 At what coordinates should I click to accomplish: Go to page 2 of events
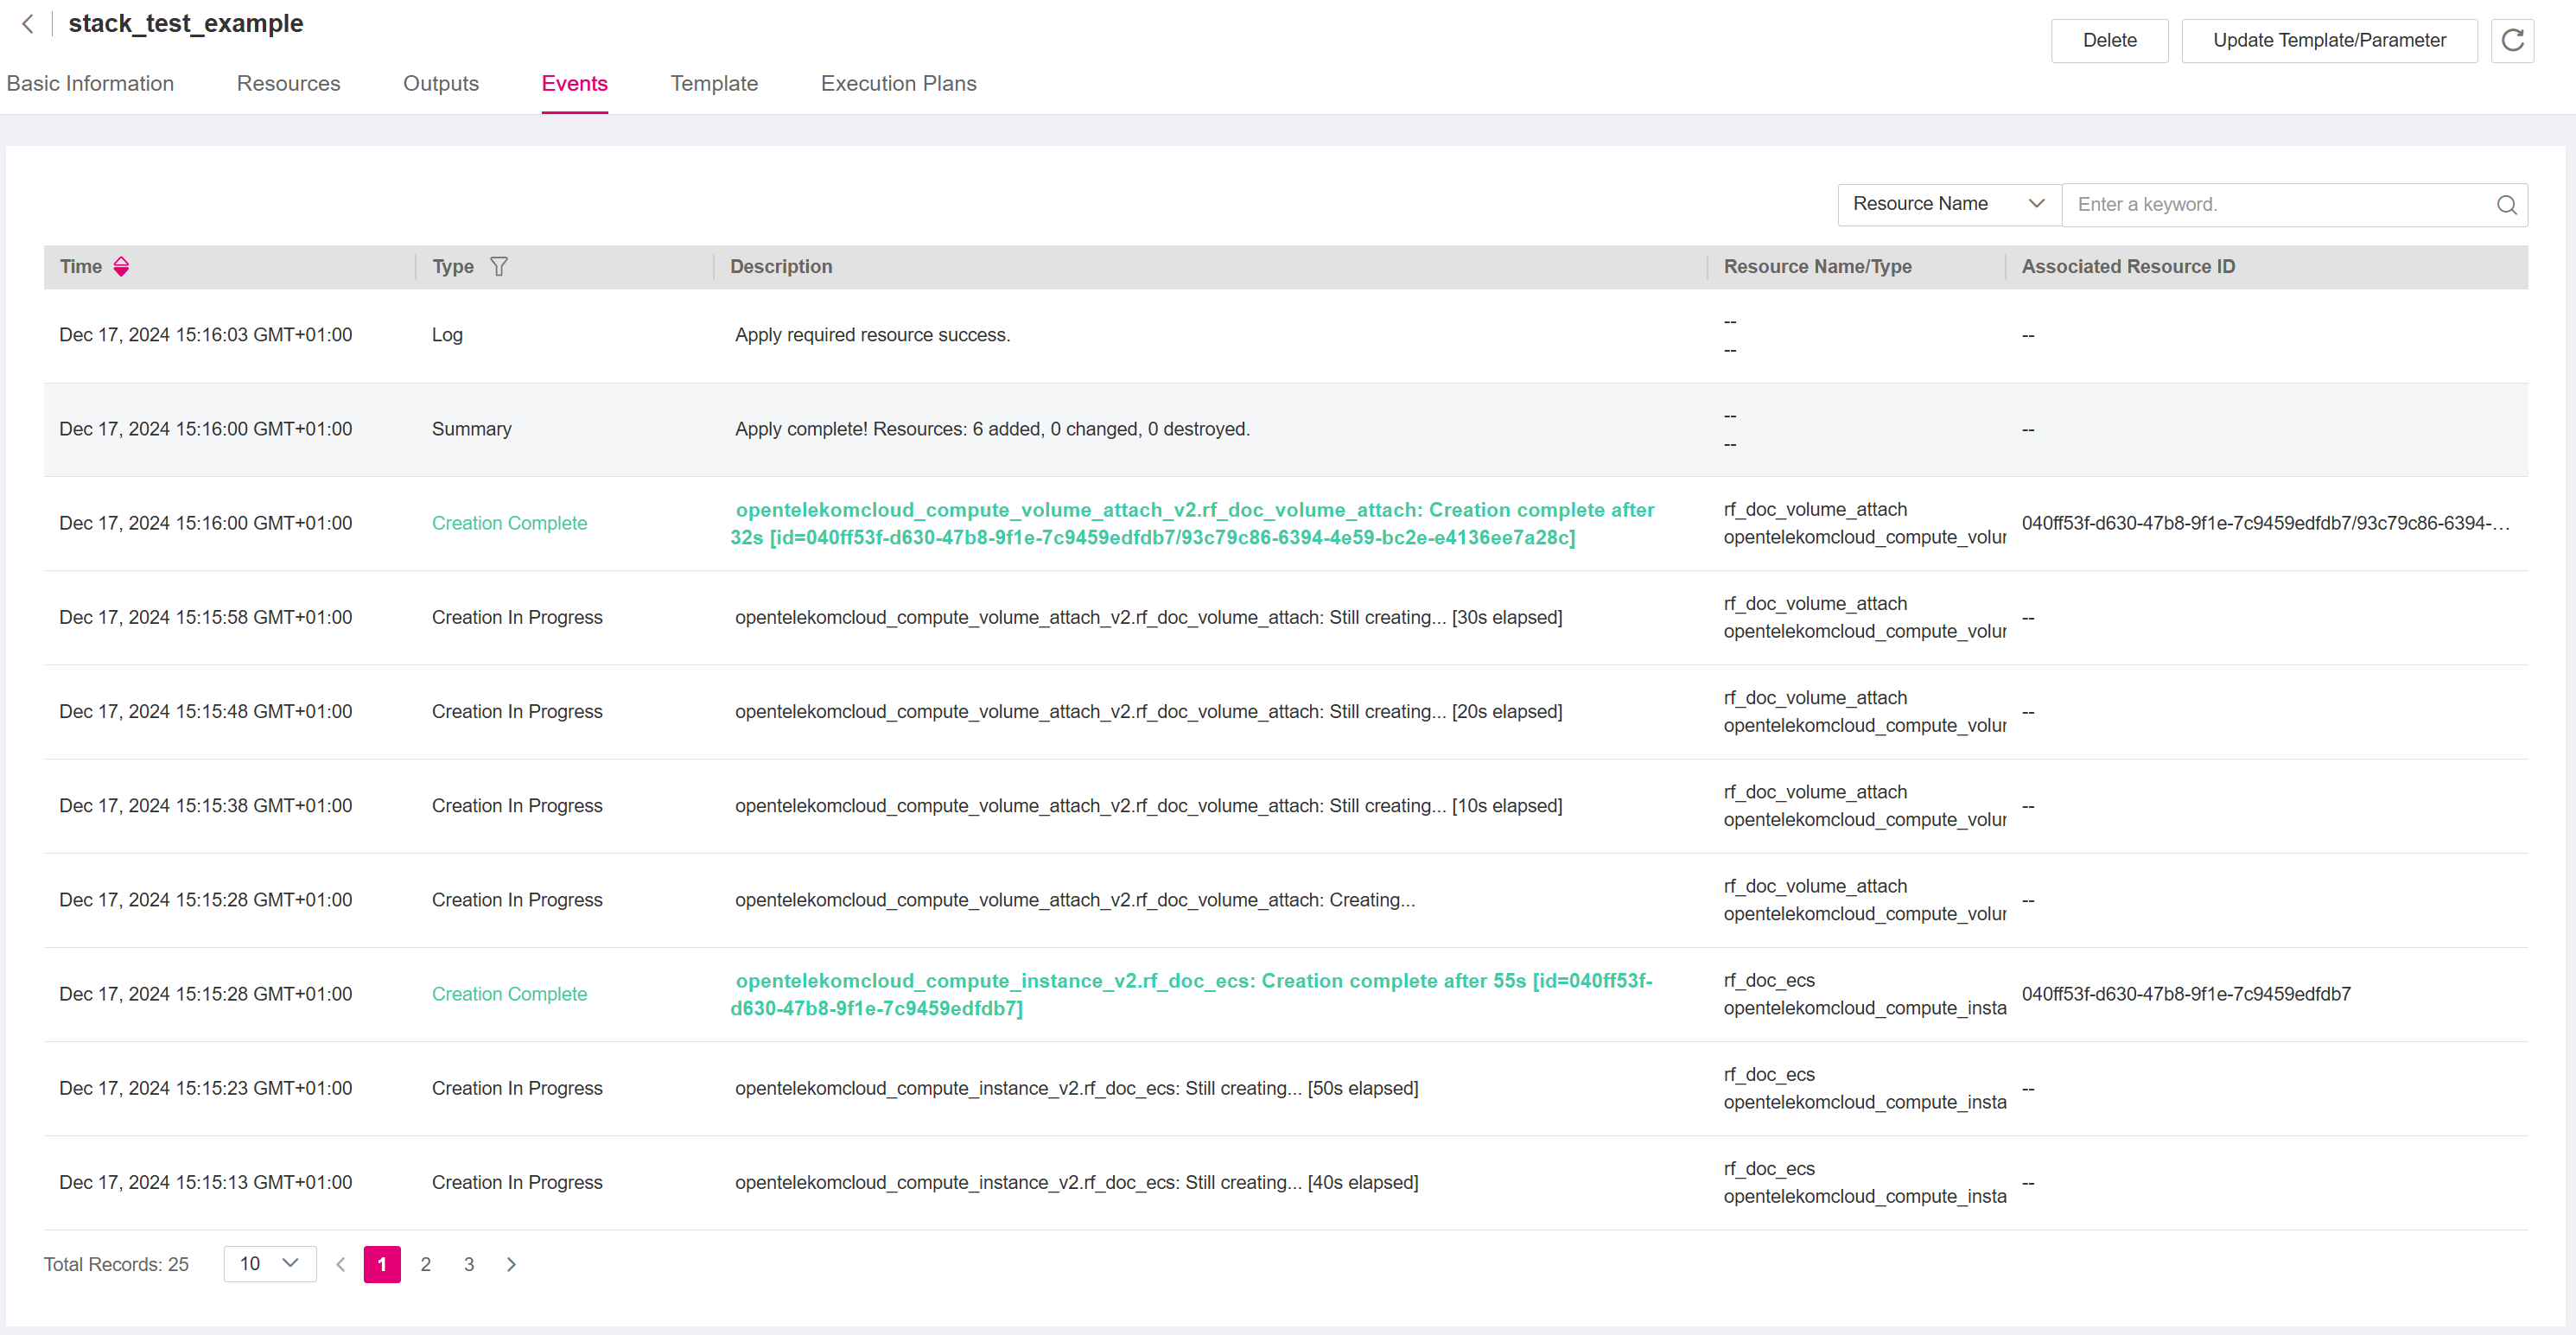coord(426,1264)
